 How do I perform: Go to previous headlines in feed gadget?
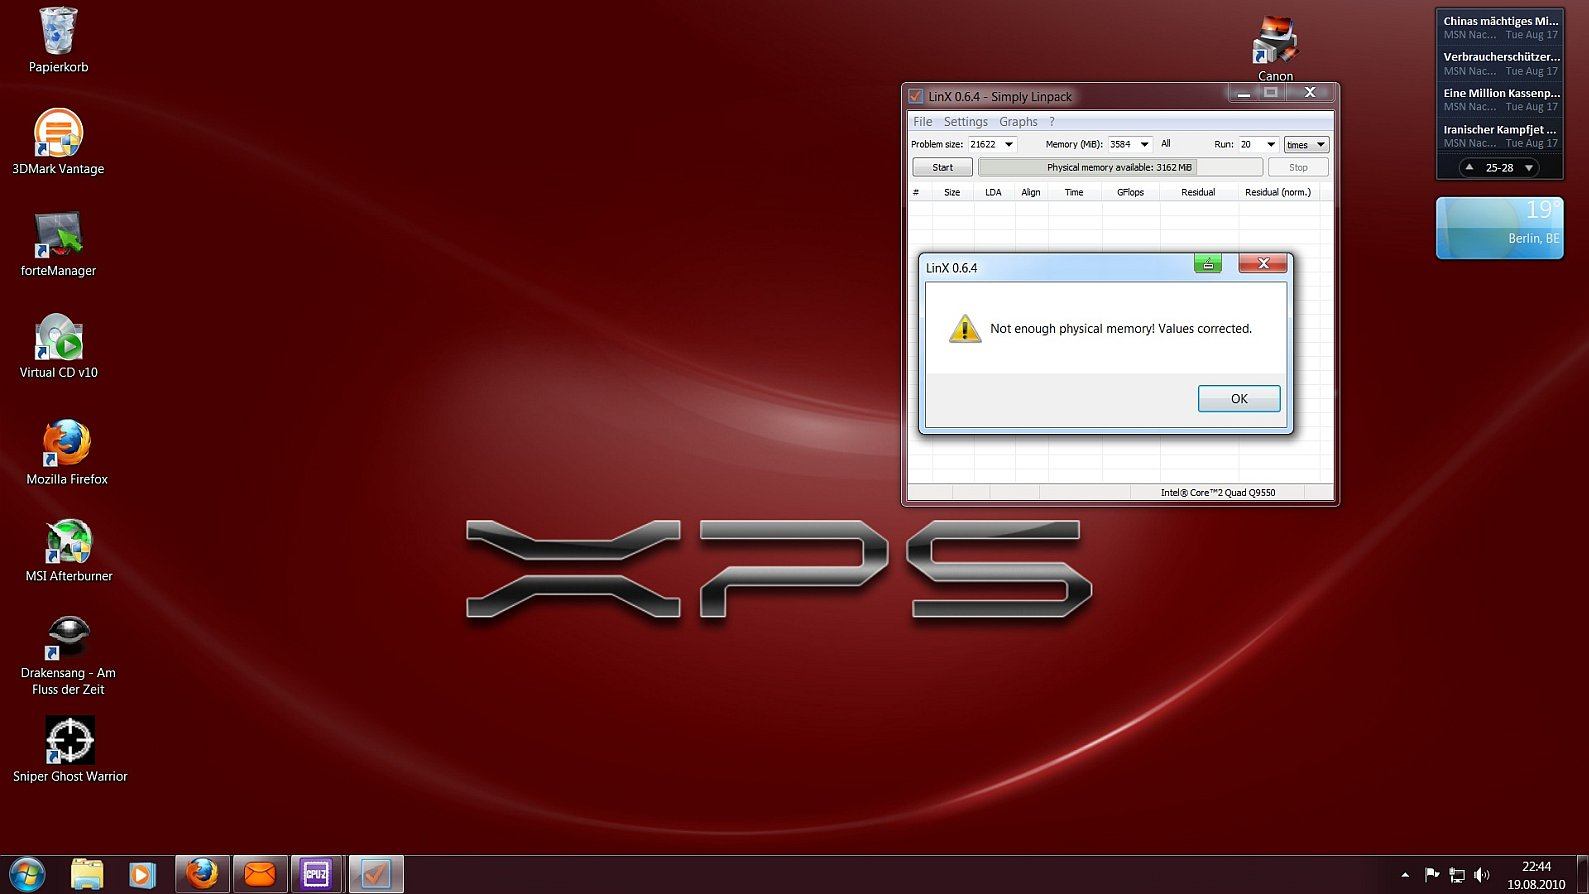tap(1469, 168)
